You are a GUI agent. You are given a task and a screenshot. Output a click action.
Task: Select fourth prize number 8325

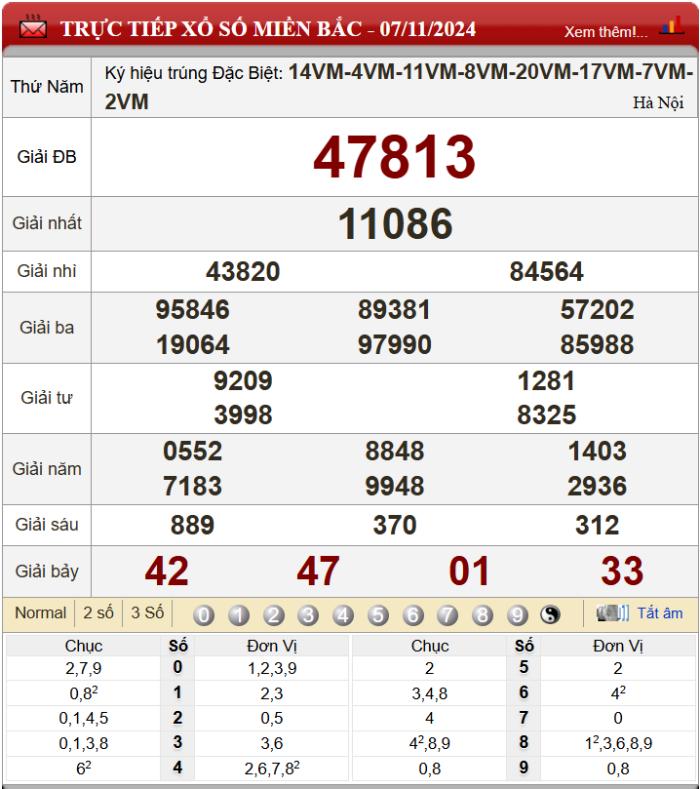[547, 415]
